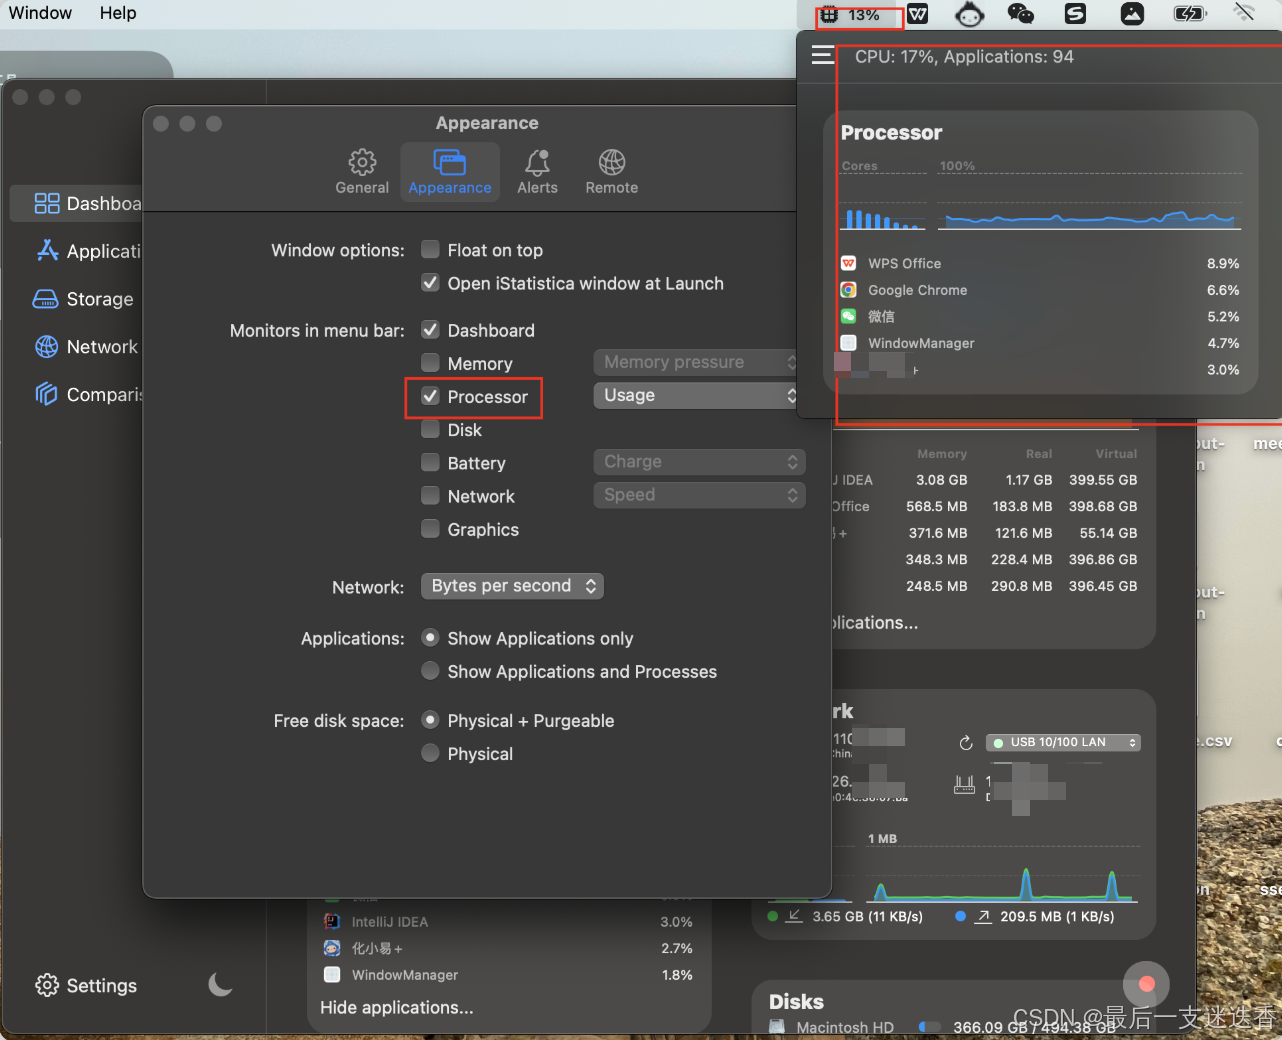Screen dimensions: 1282x1040
Task: Click the WindowManager row in CPU popup
Action: click(x=1040, y=343)
